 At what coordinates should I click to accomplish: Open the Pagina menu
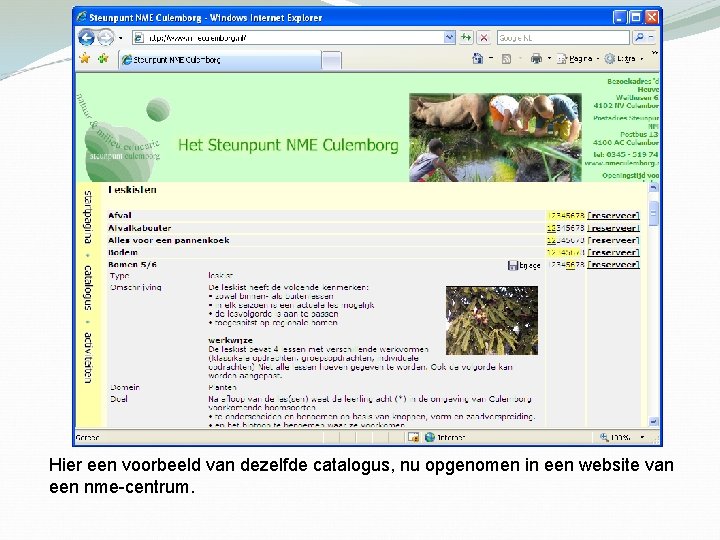[577, 59]
